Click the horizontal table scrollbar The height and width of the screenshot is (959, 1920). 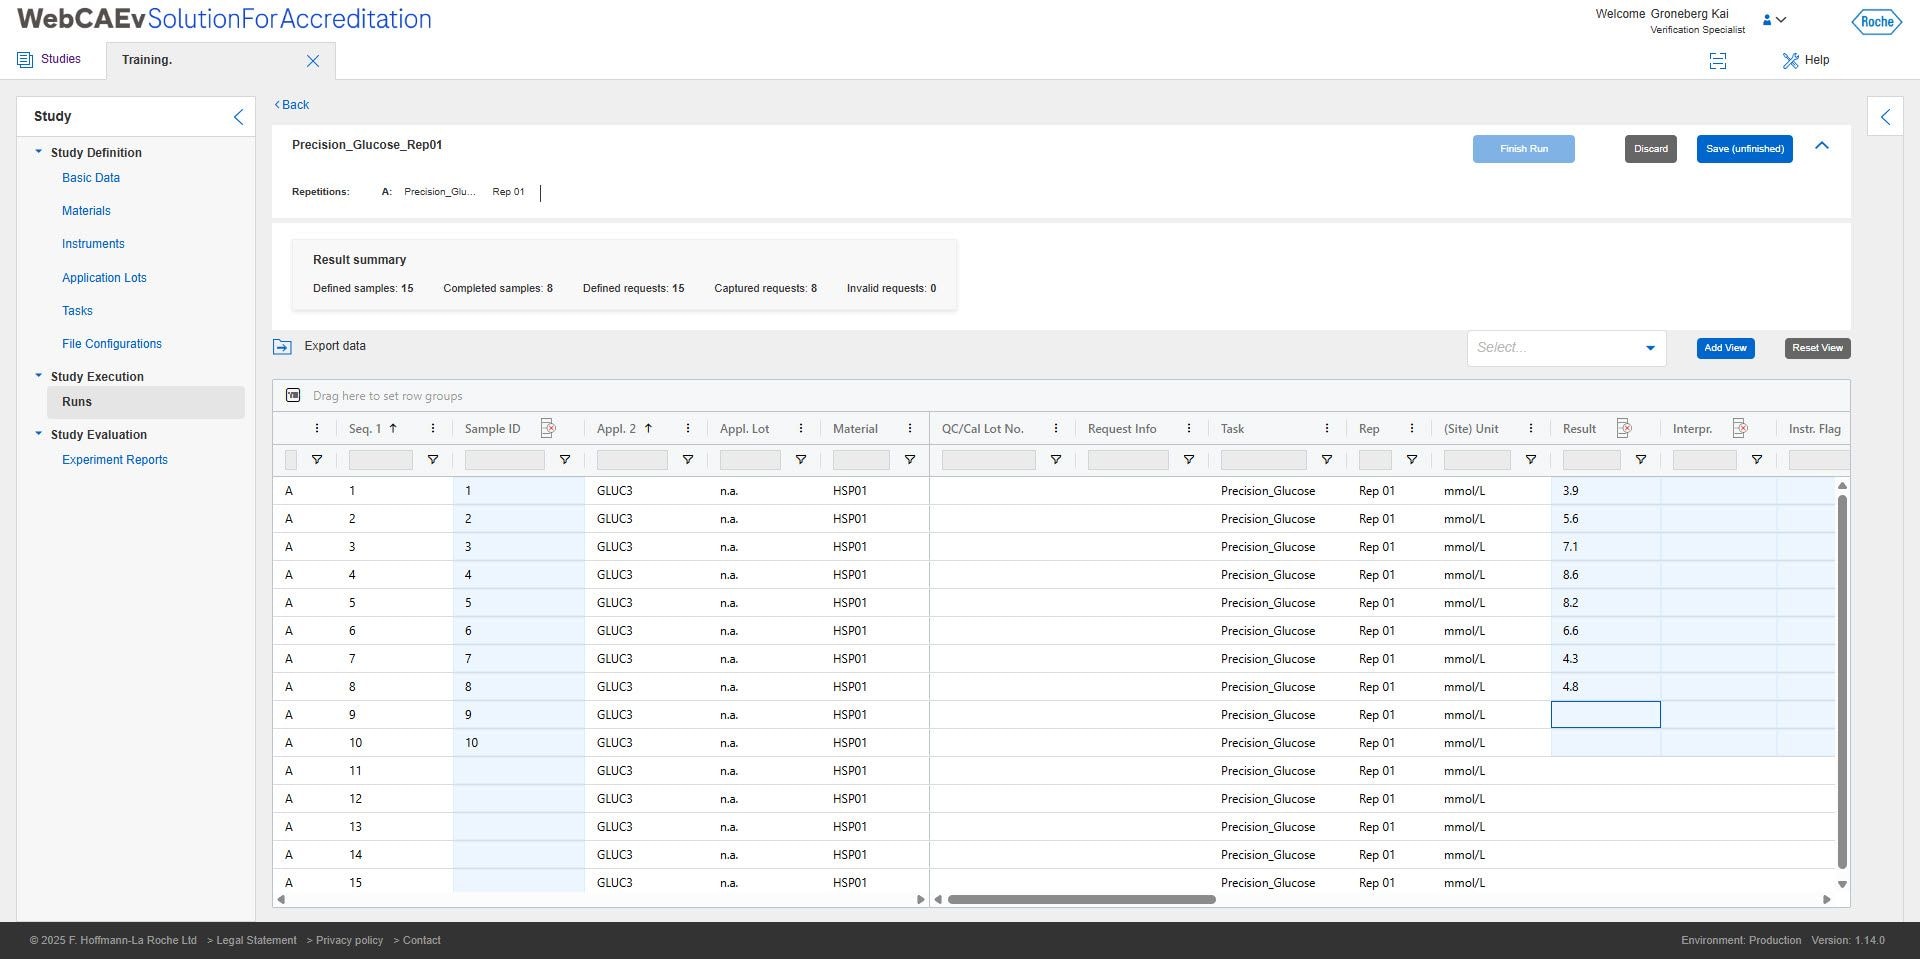(1081, 899)
